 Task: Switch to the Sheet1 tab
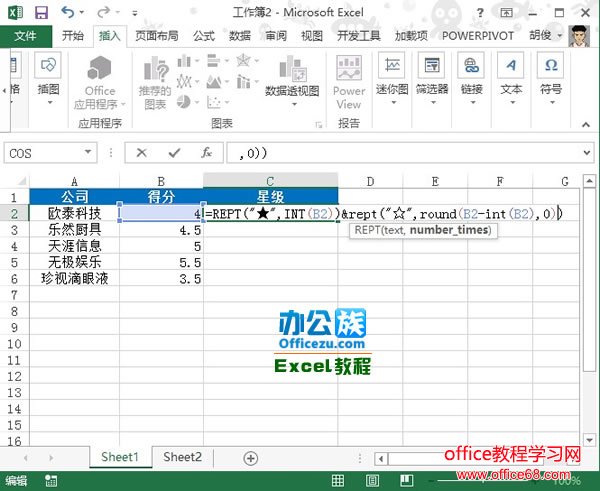[120, 457]
